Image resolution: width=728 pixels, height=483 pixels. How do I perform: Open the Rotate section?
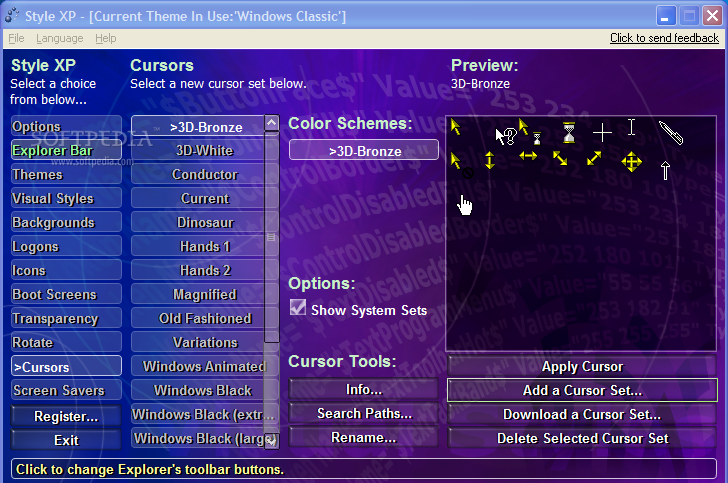[x=66, y=342]
